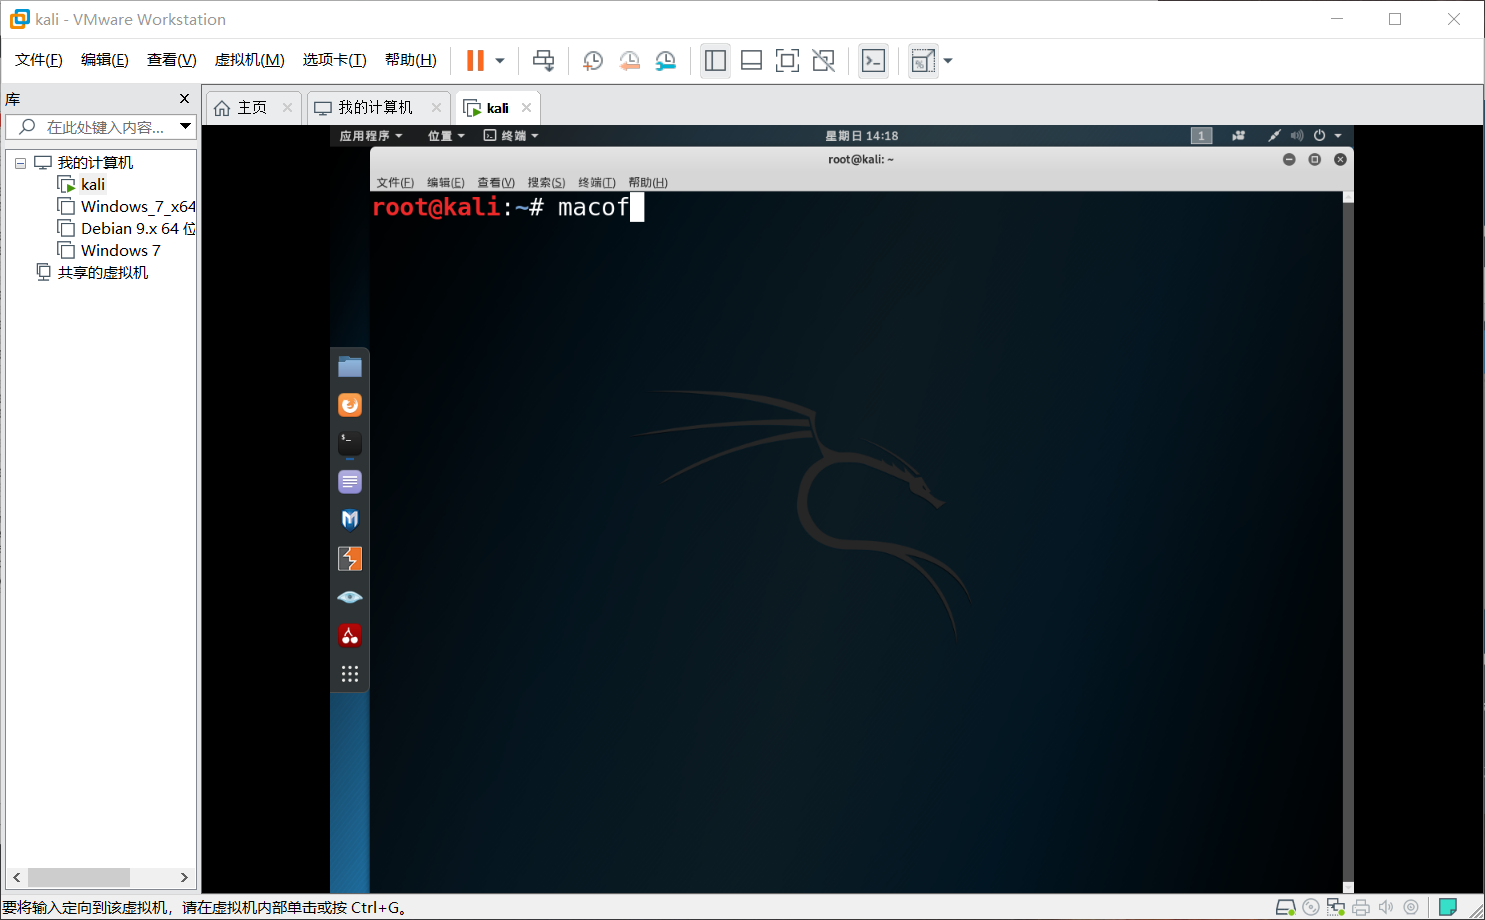Close the kali tab
The height and width of the screenshot is (920, 1485).
pyautogui.click(x=526, y=108)
